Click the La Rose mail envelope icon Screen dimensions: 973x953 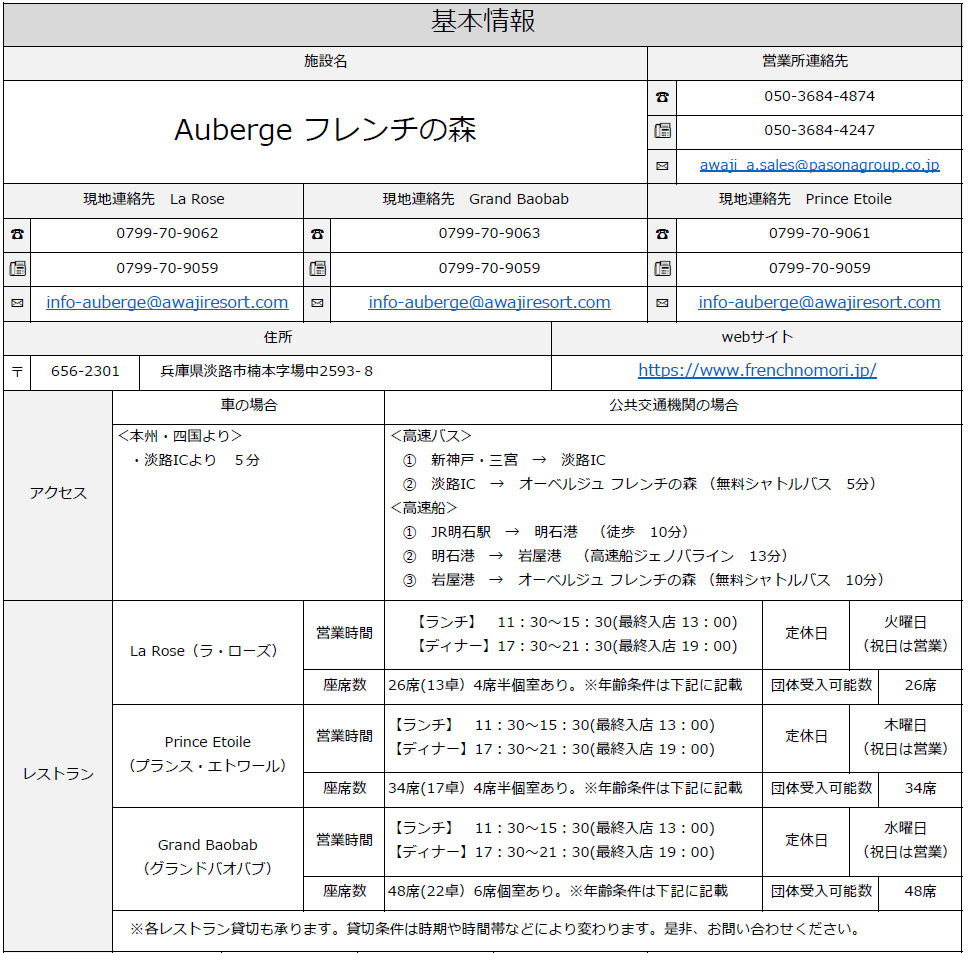click(17, 303)
